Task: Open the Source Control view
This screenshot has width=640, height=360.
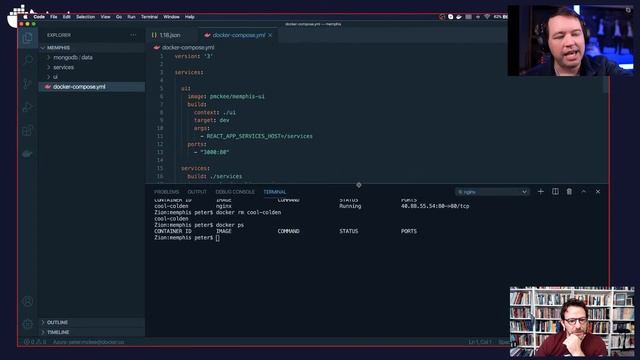Action: click(28, 84)
